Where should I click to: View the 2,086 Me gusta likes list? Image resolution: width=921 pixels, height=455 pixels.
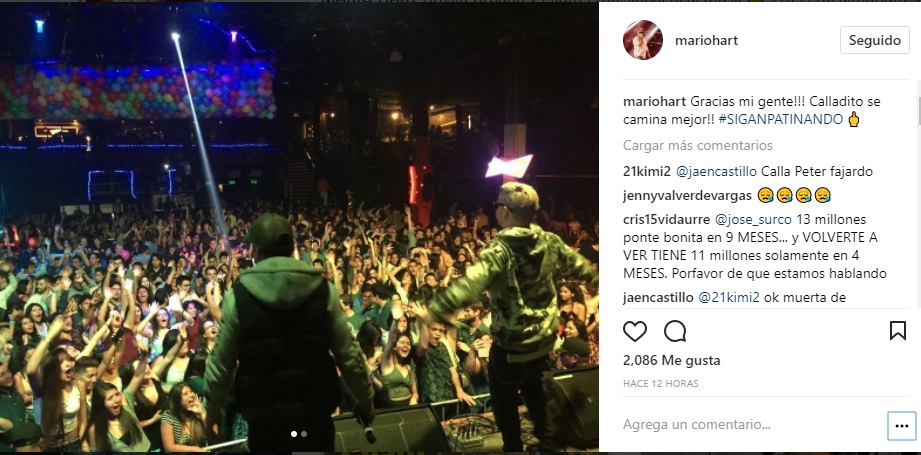[671, 360]
